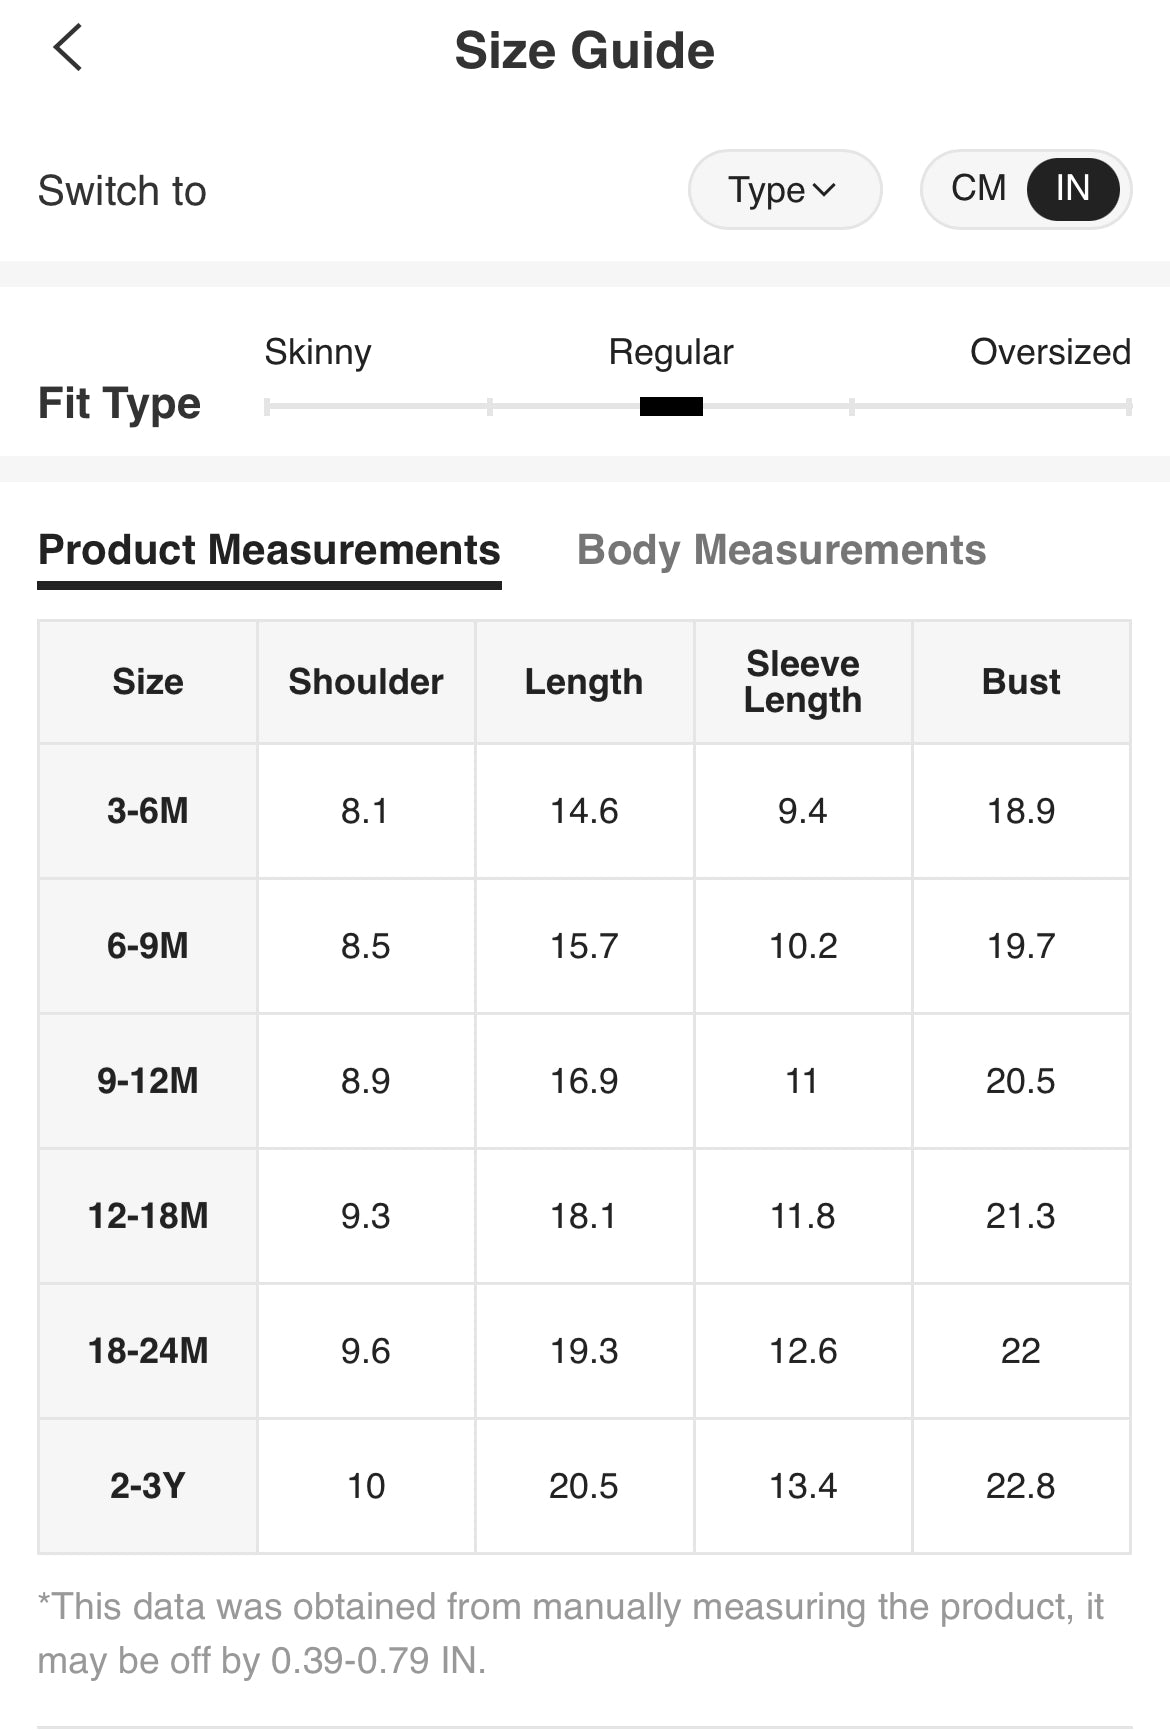The image size is (1170, 1730).
Task: Click the Skinny fit label
Action: pyautogui.click(x=318, y=352)
